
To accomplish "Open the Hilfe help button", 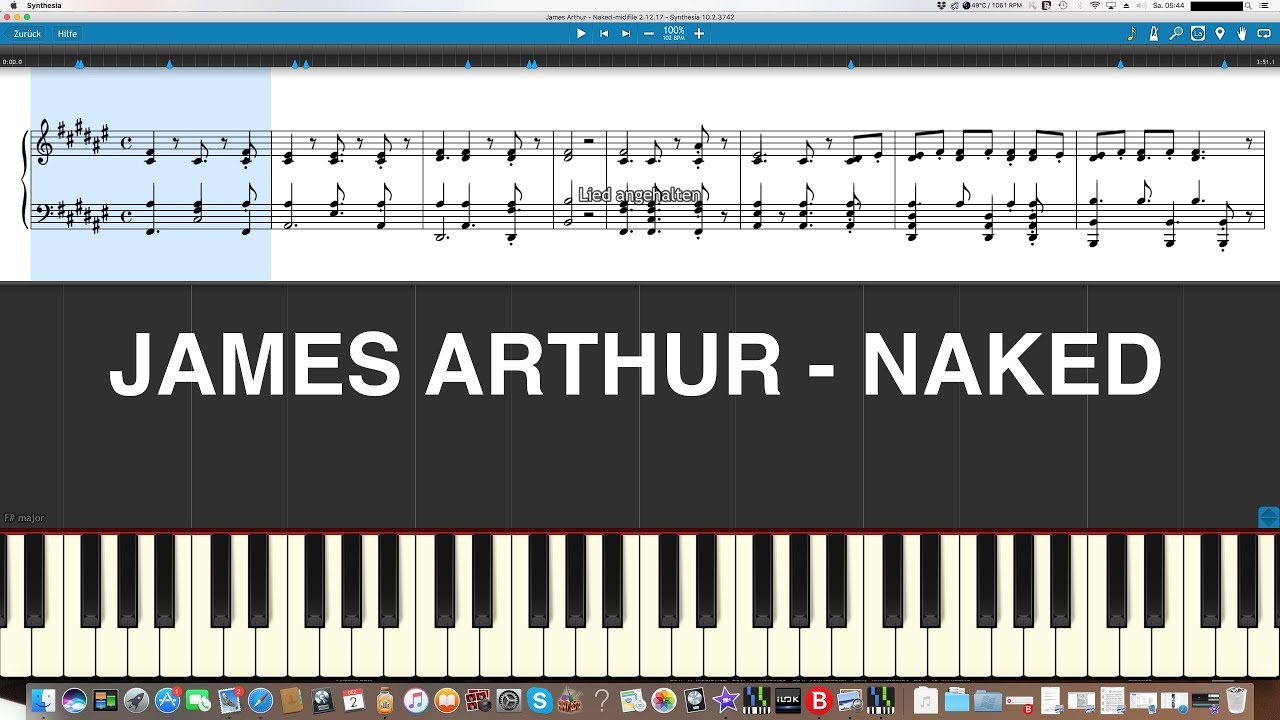I will point(67,34).
